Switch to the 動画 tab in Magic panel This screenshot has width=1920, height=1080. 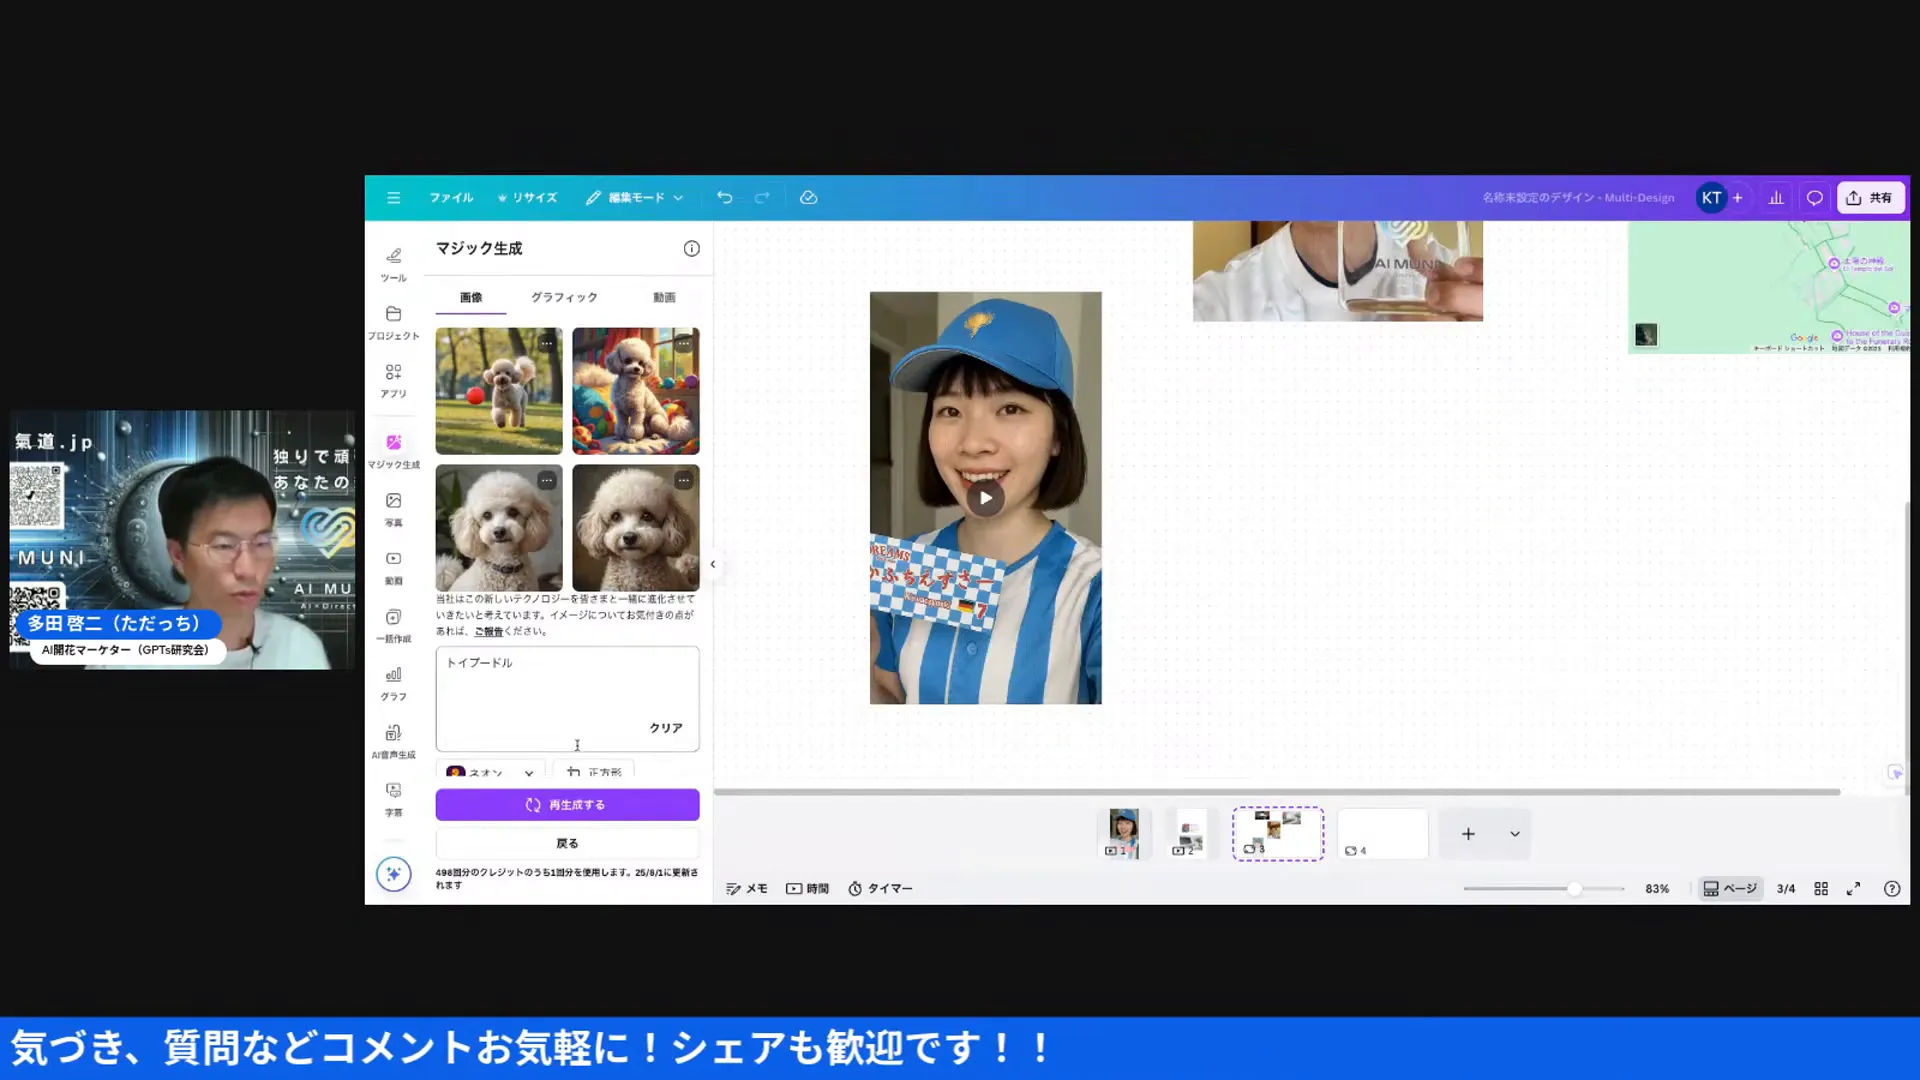tap(664, 297)
